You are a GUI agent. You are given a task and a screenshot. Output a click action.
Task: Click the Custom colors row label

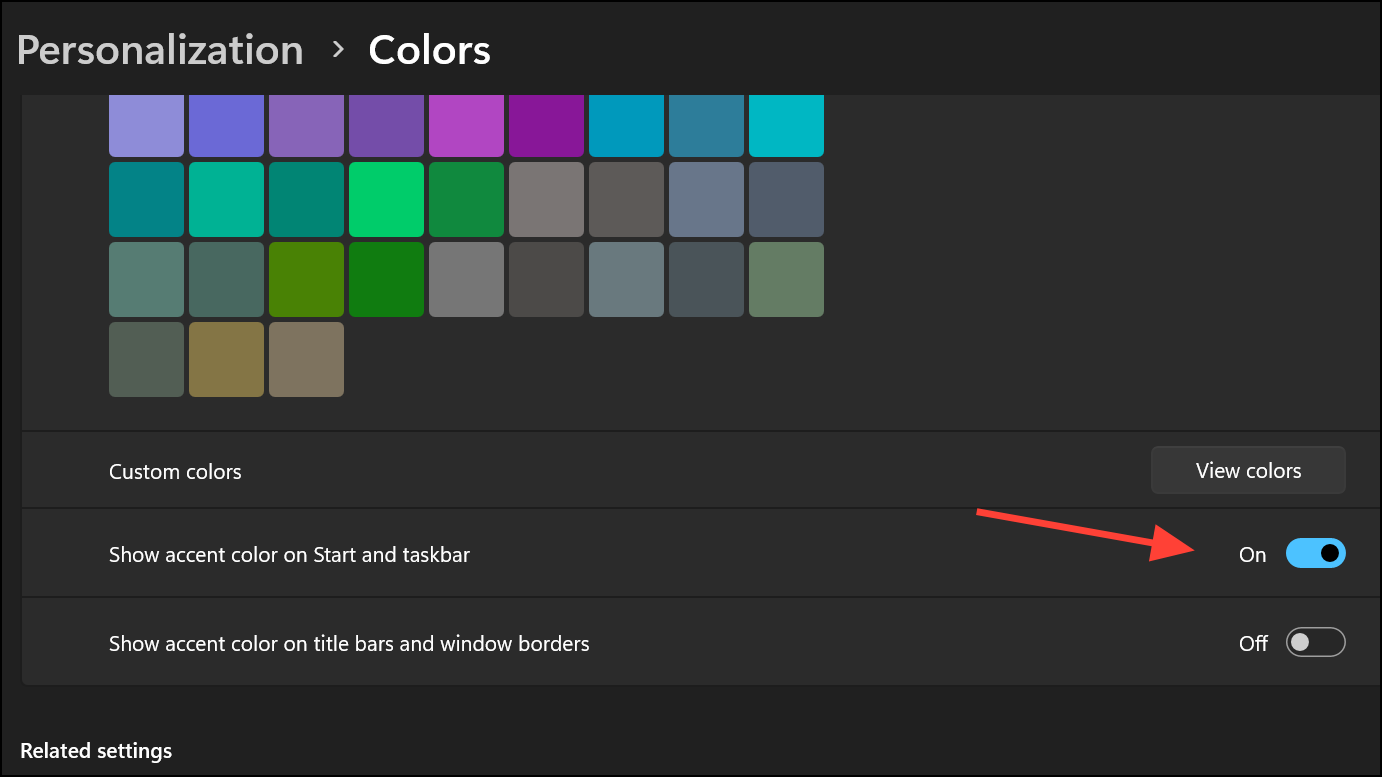tap(175, 471)
